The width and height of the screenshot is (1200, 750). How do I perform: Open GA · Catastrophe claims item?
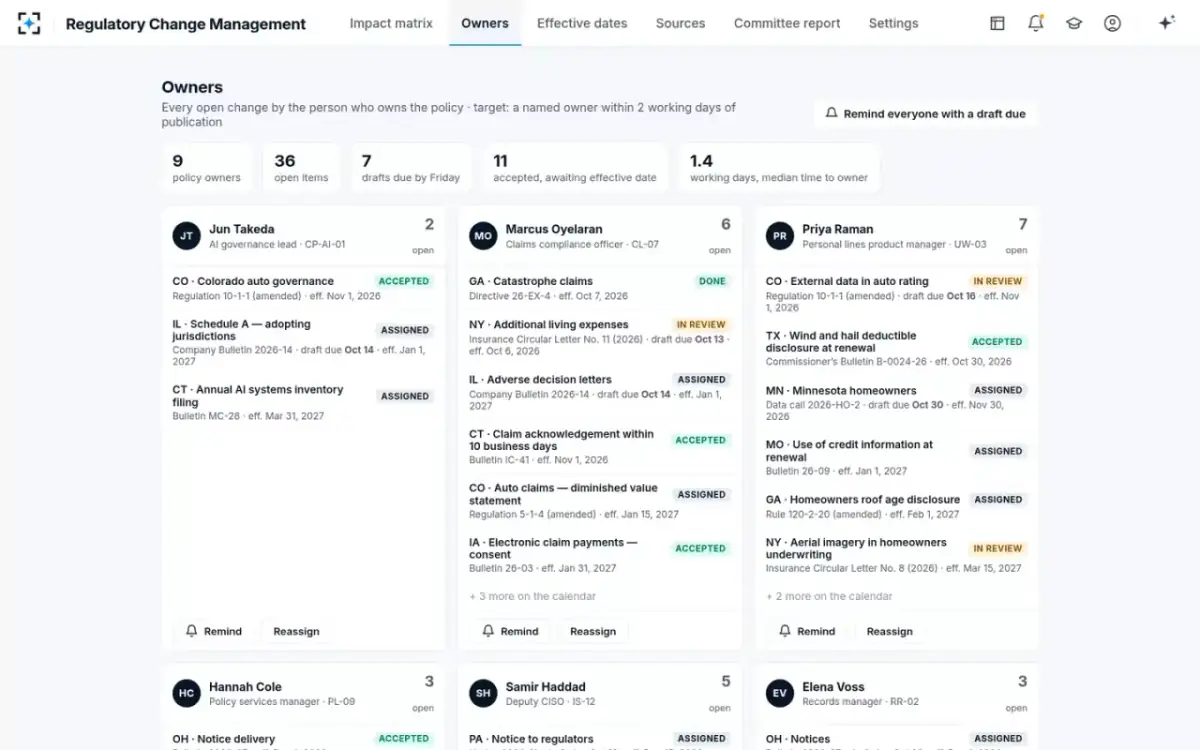tap(600, 288)
